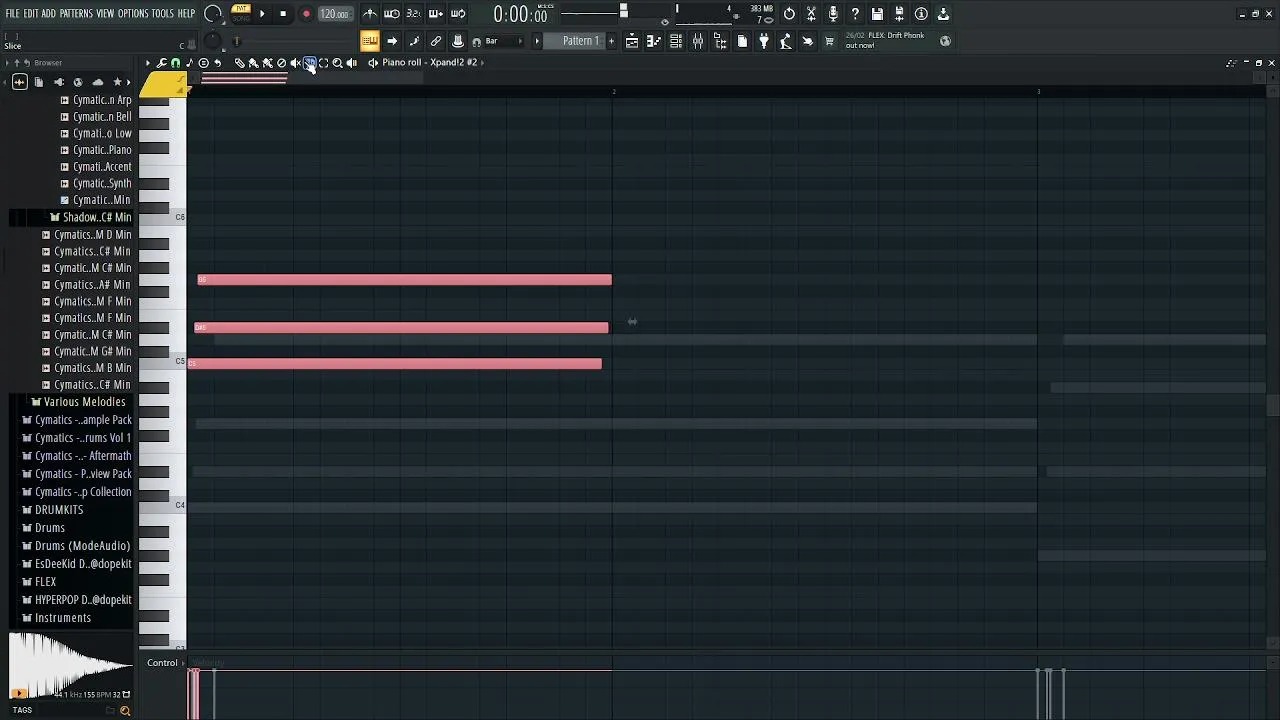Click the shopping cart content library icon

click(x=829, y=41)
